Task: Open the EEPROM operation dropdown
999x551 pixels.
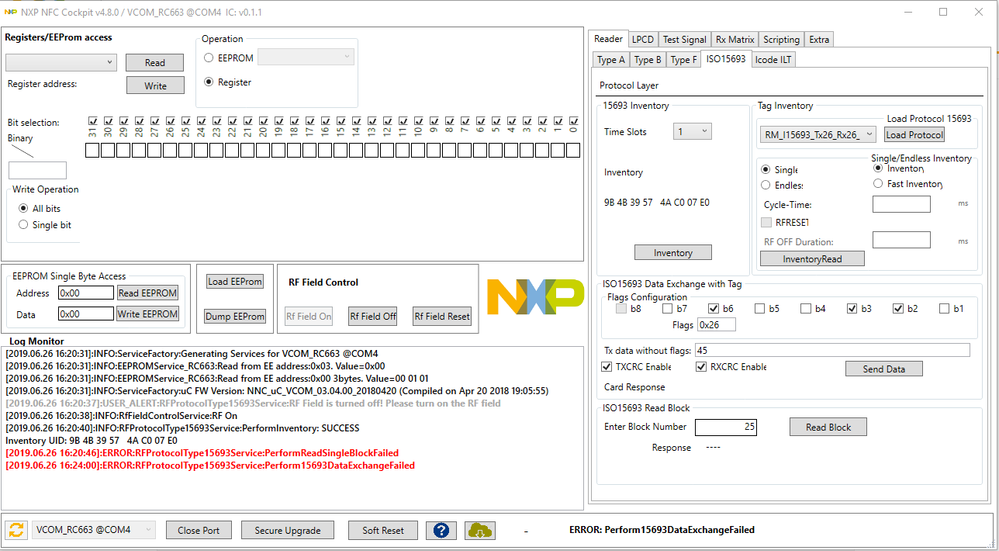Action: pos(306,57)
